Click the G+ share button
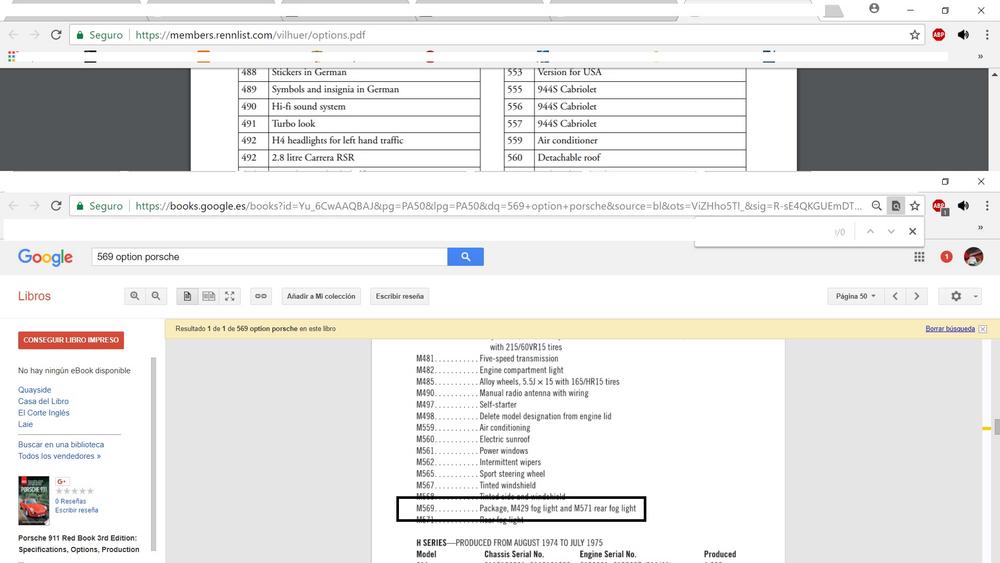Screen dimensions: 1000x563 62,481
